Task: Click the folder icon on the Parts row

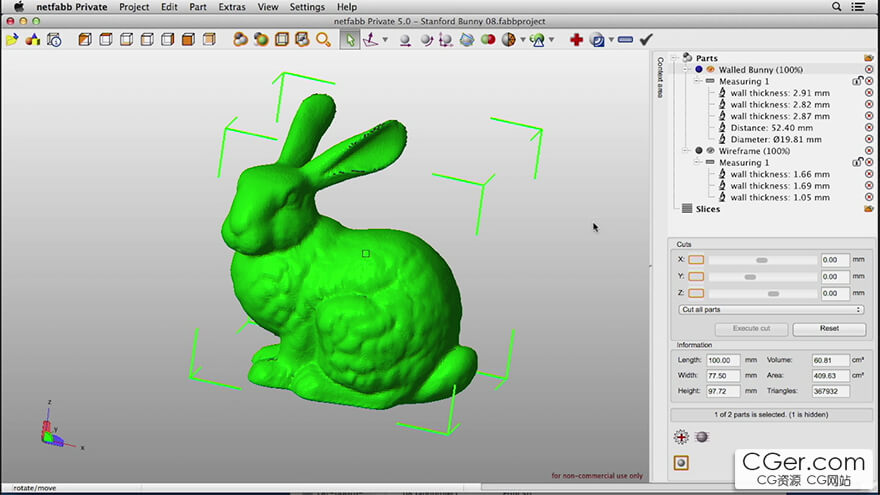Action: tap(869, 58)
